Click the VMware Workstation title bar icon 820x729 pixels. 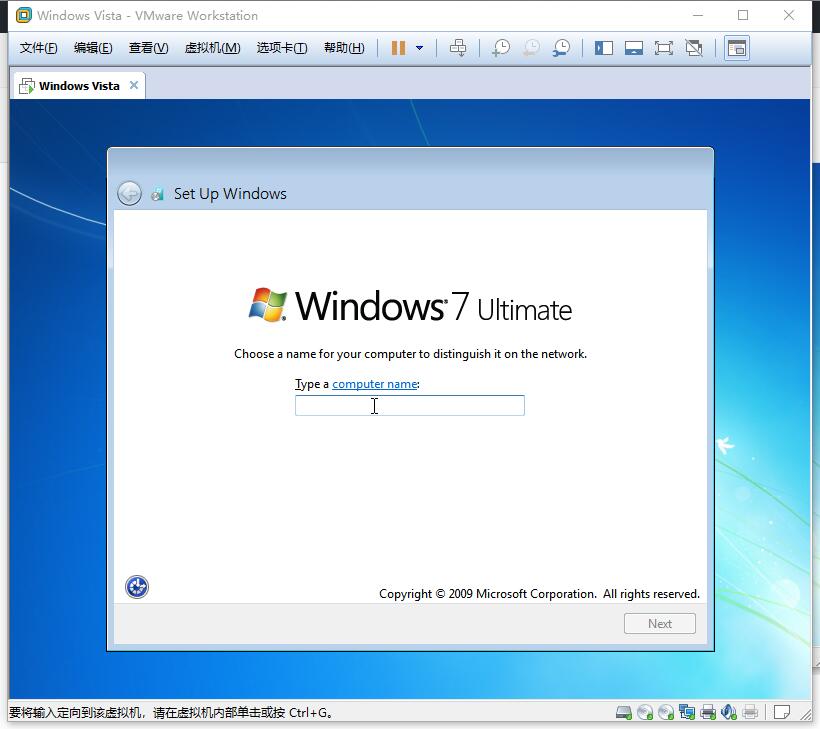tap(24, 15)
